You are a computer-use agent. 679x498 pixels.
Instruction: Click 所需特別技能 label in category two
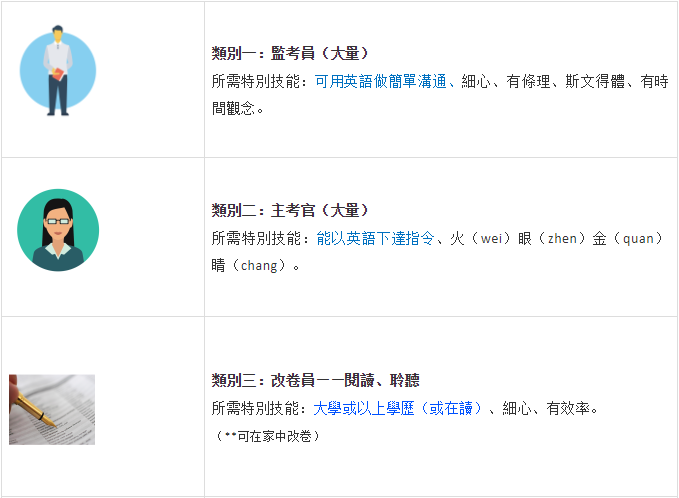point(255,239)
